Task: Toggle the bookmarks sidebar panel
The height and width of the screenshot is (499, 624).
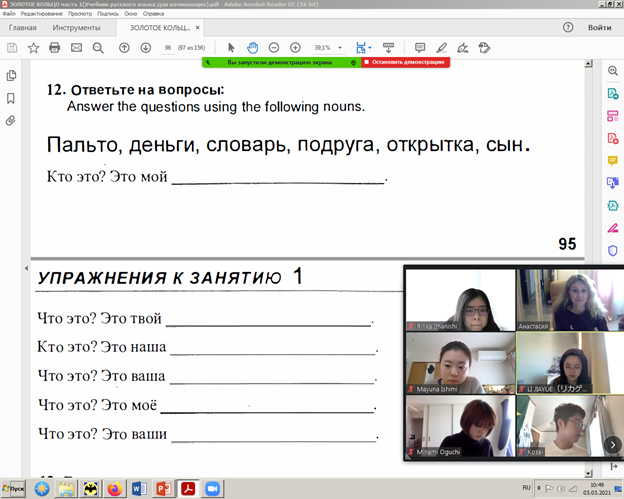Action: [x=11, y=98]
